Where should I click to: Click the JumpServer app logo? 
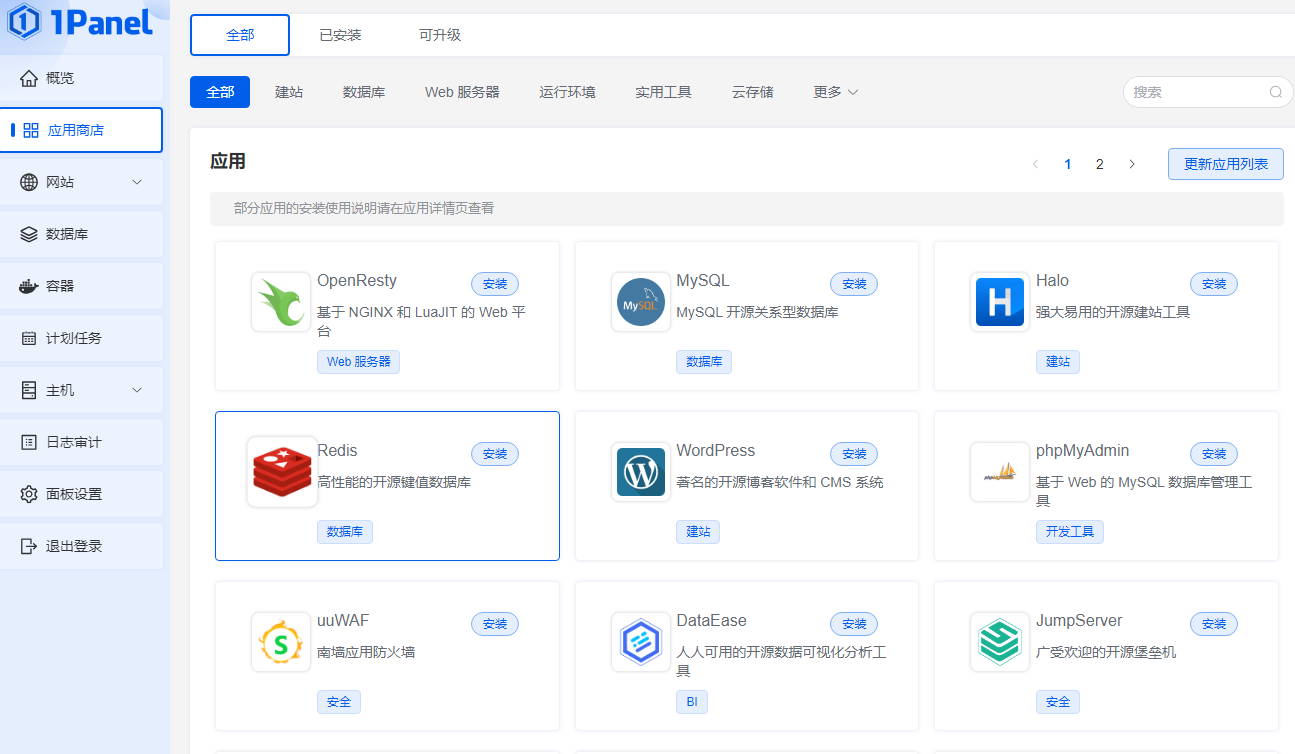pos(1000,642)
